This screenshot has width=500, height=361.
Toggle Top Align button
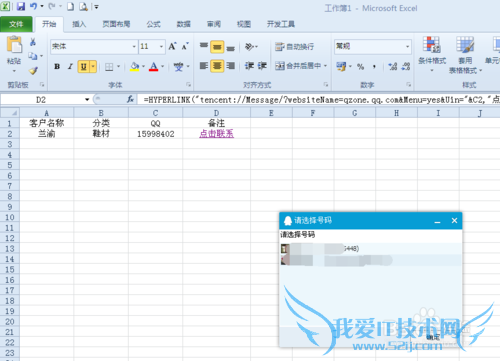[x=204, y=46]
